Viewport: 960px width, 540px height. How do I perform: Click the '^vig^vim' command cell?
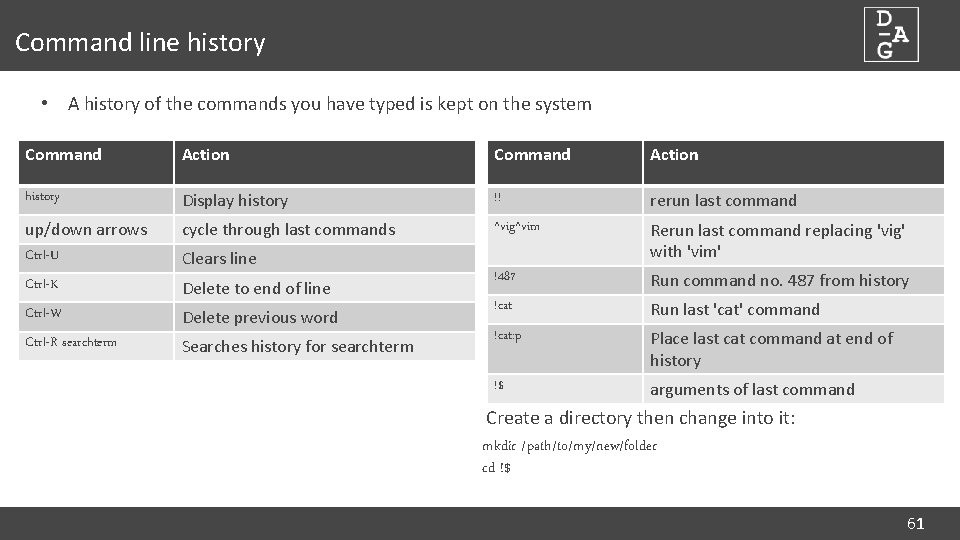[517, 227]
